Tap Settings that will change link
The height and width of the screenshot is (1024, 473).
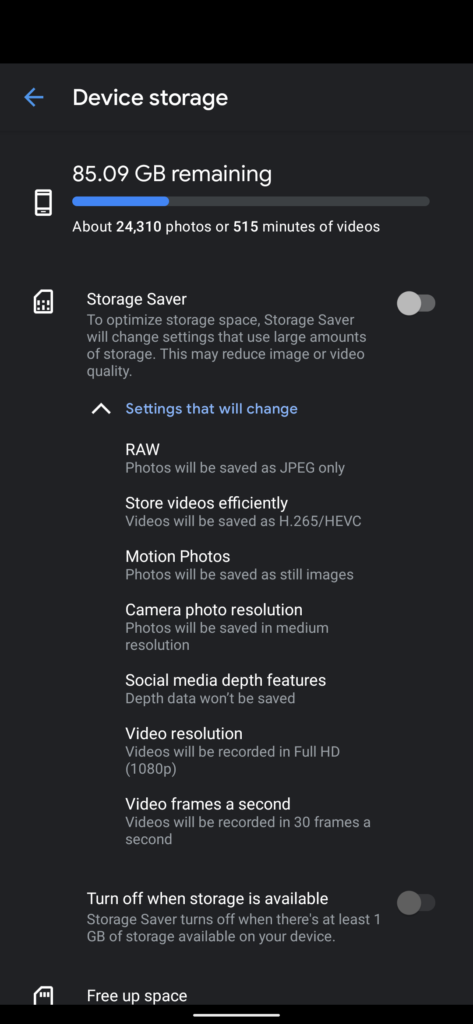click(x=212, y=409)
